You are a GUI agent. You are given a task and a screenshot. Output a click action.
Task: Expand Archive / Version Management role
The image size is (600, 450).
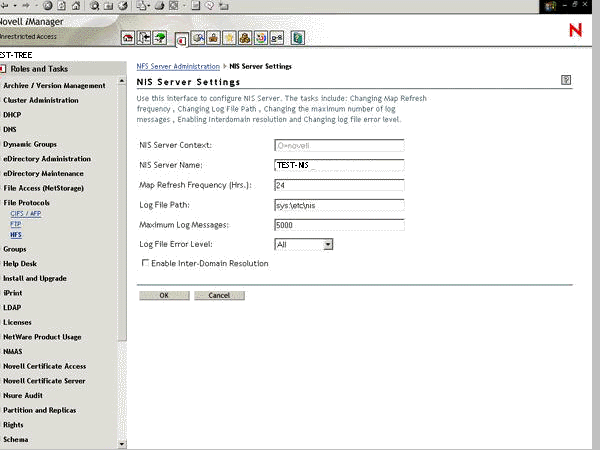coord(54,86)
